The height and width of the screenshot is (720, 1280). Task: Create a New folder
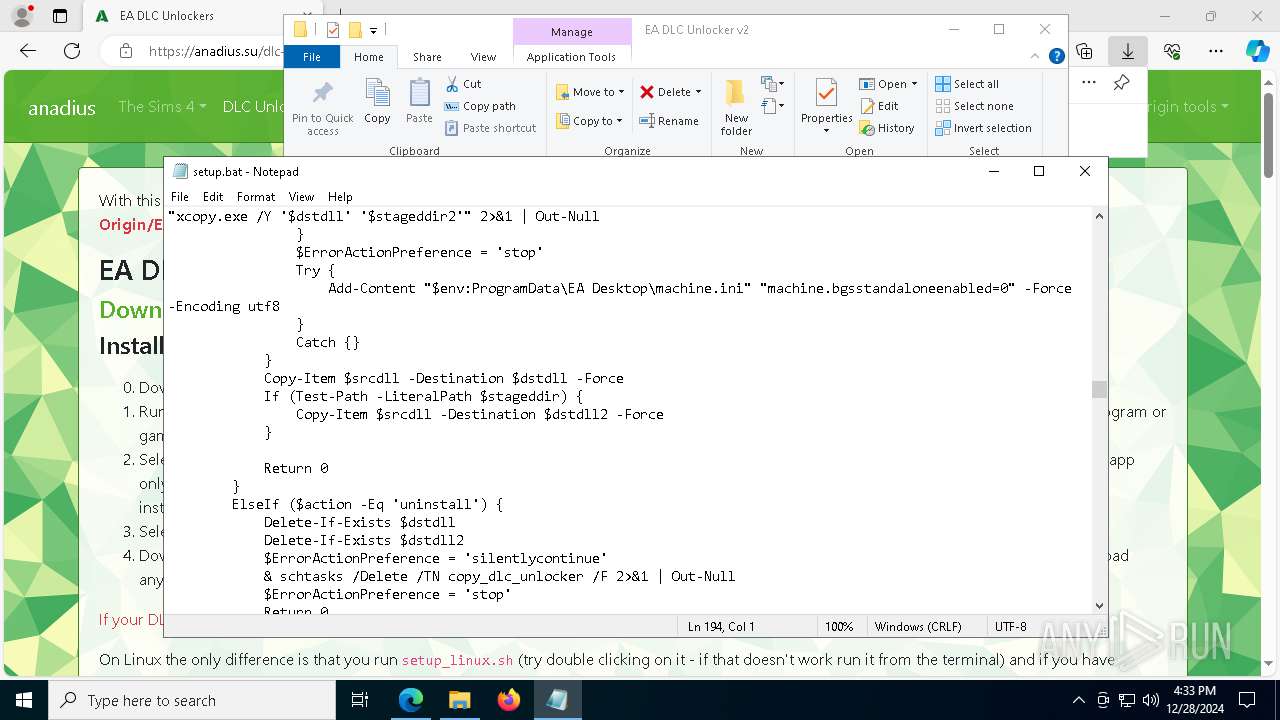736,107
